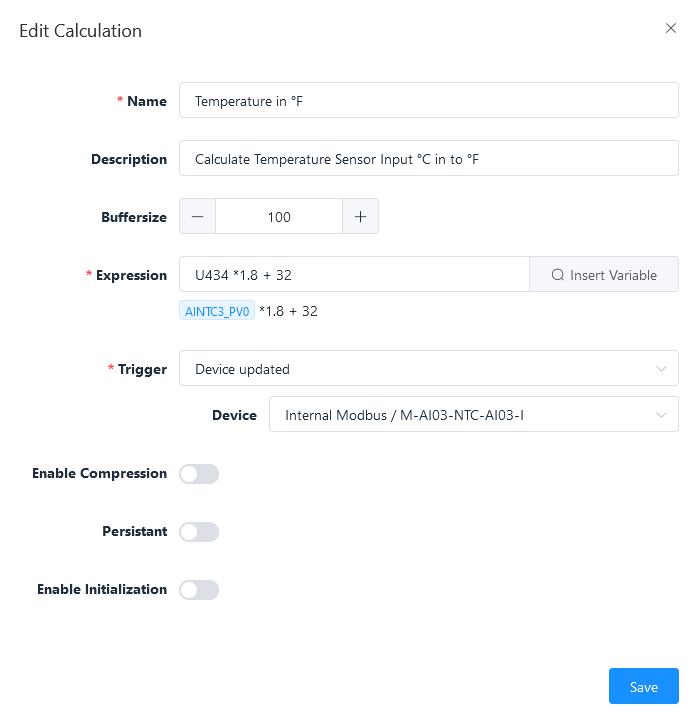This screenshot has width=697, height=722.
Task: Enable the Initialization toggle switch
Action: 198,590
